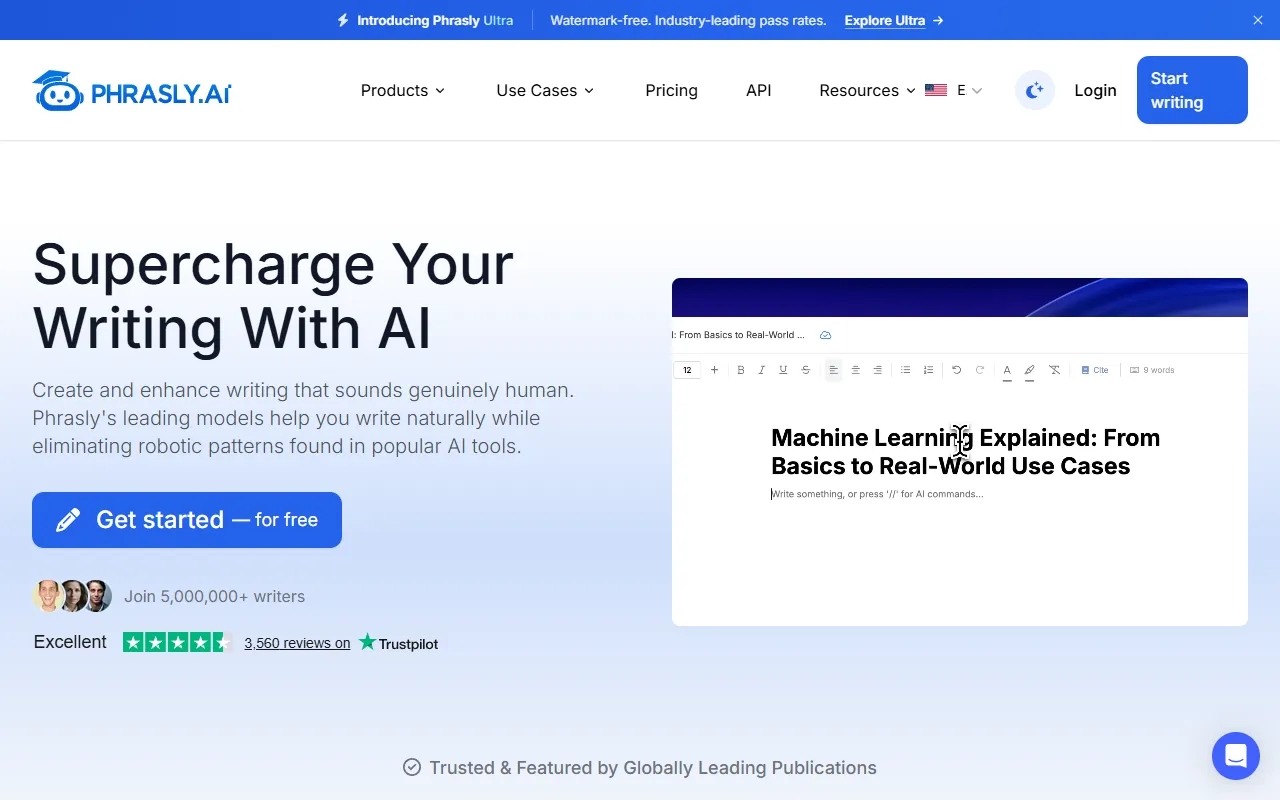
Task: Click the font size field showing 12
Action: [687, 370]
